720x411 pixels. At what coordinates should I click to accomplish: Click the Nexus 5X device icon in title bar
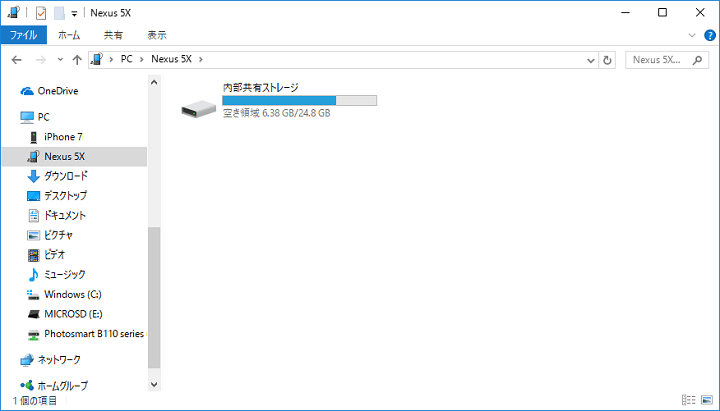tap(13, 13)
